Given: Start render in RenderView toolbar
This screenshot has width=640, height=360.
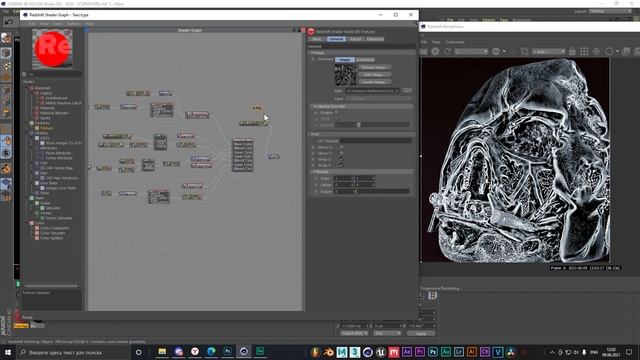Looking at the screenshot, I should [423, 51].
